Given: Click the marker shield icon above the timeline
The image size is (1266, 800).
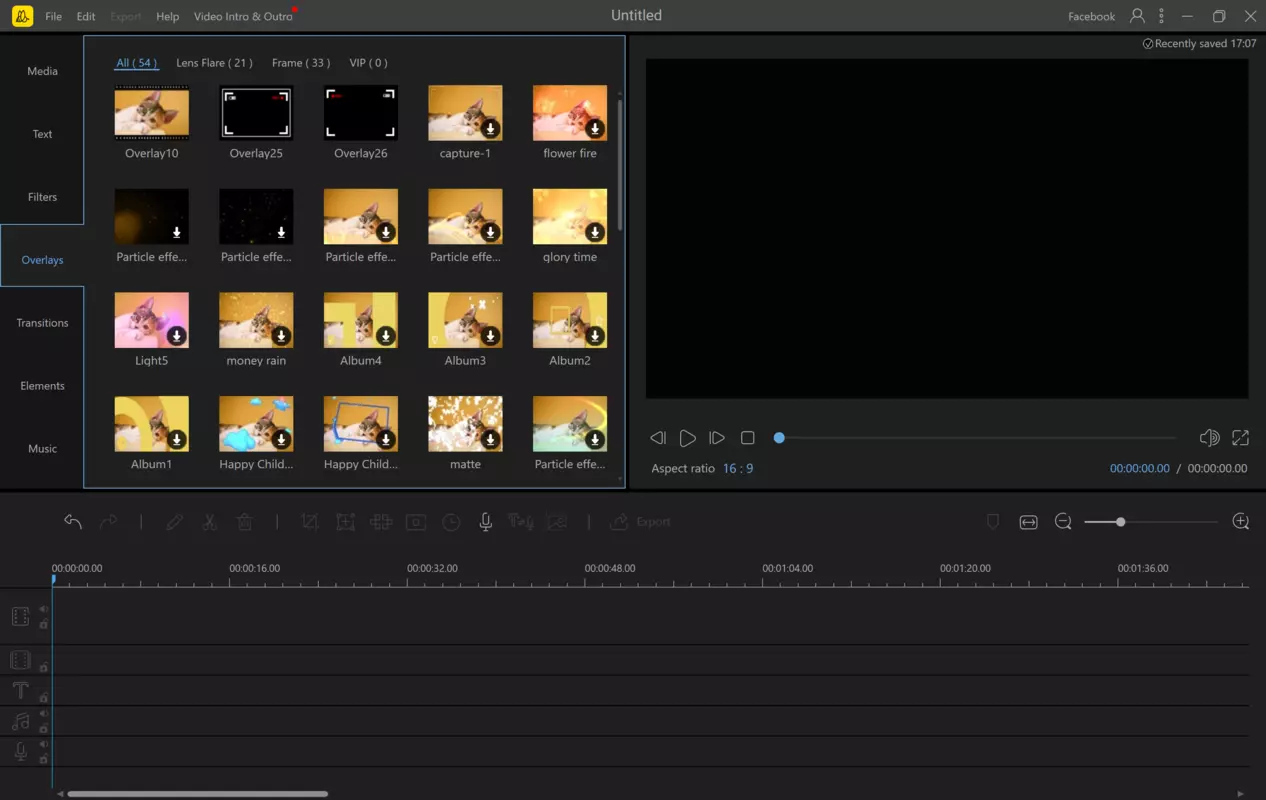Looking at the screenshot, I should [993, 521].
